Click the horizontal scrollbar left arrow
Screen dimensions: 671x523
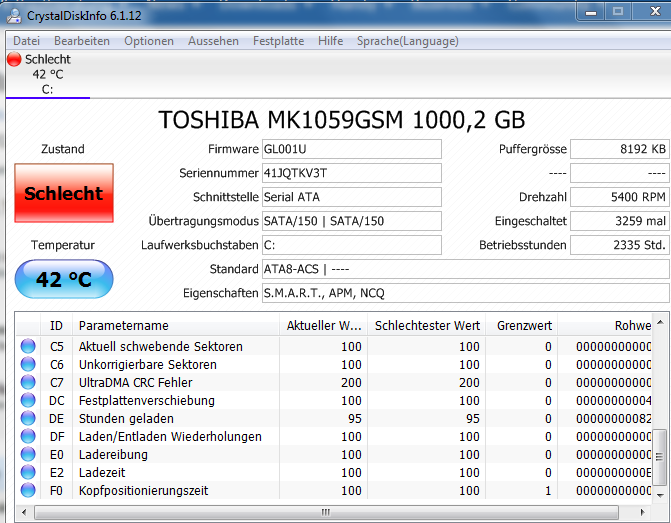24,512
